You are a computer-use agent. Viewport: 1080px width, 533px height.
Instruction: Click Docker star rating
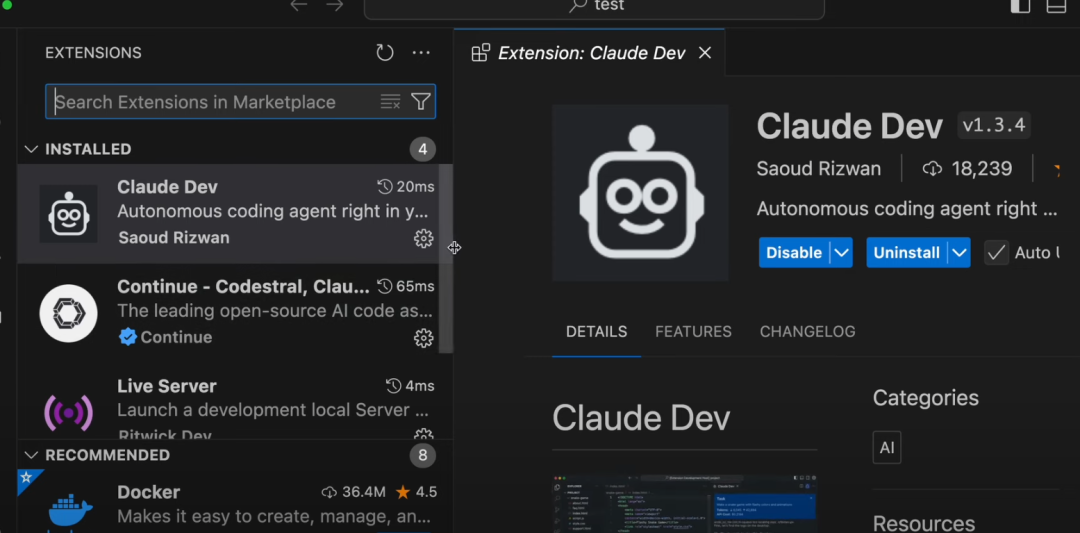point(416,492)
